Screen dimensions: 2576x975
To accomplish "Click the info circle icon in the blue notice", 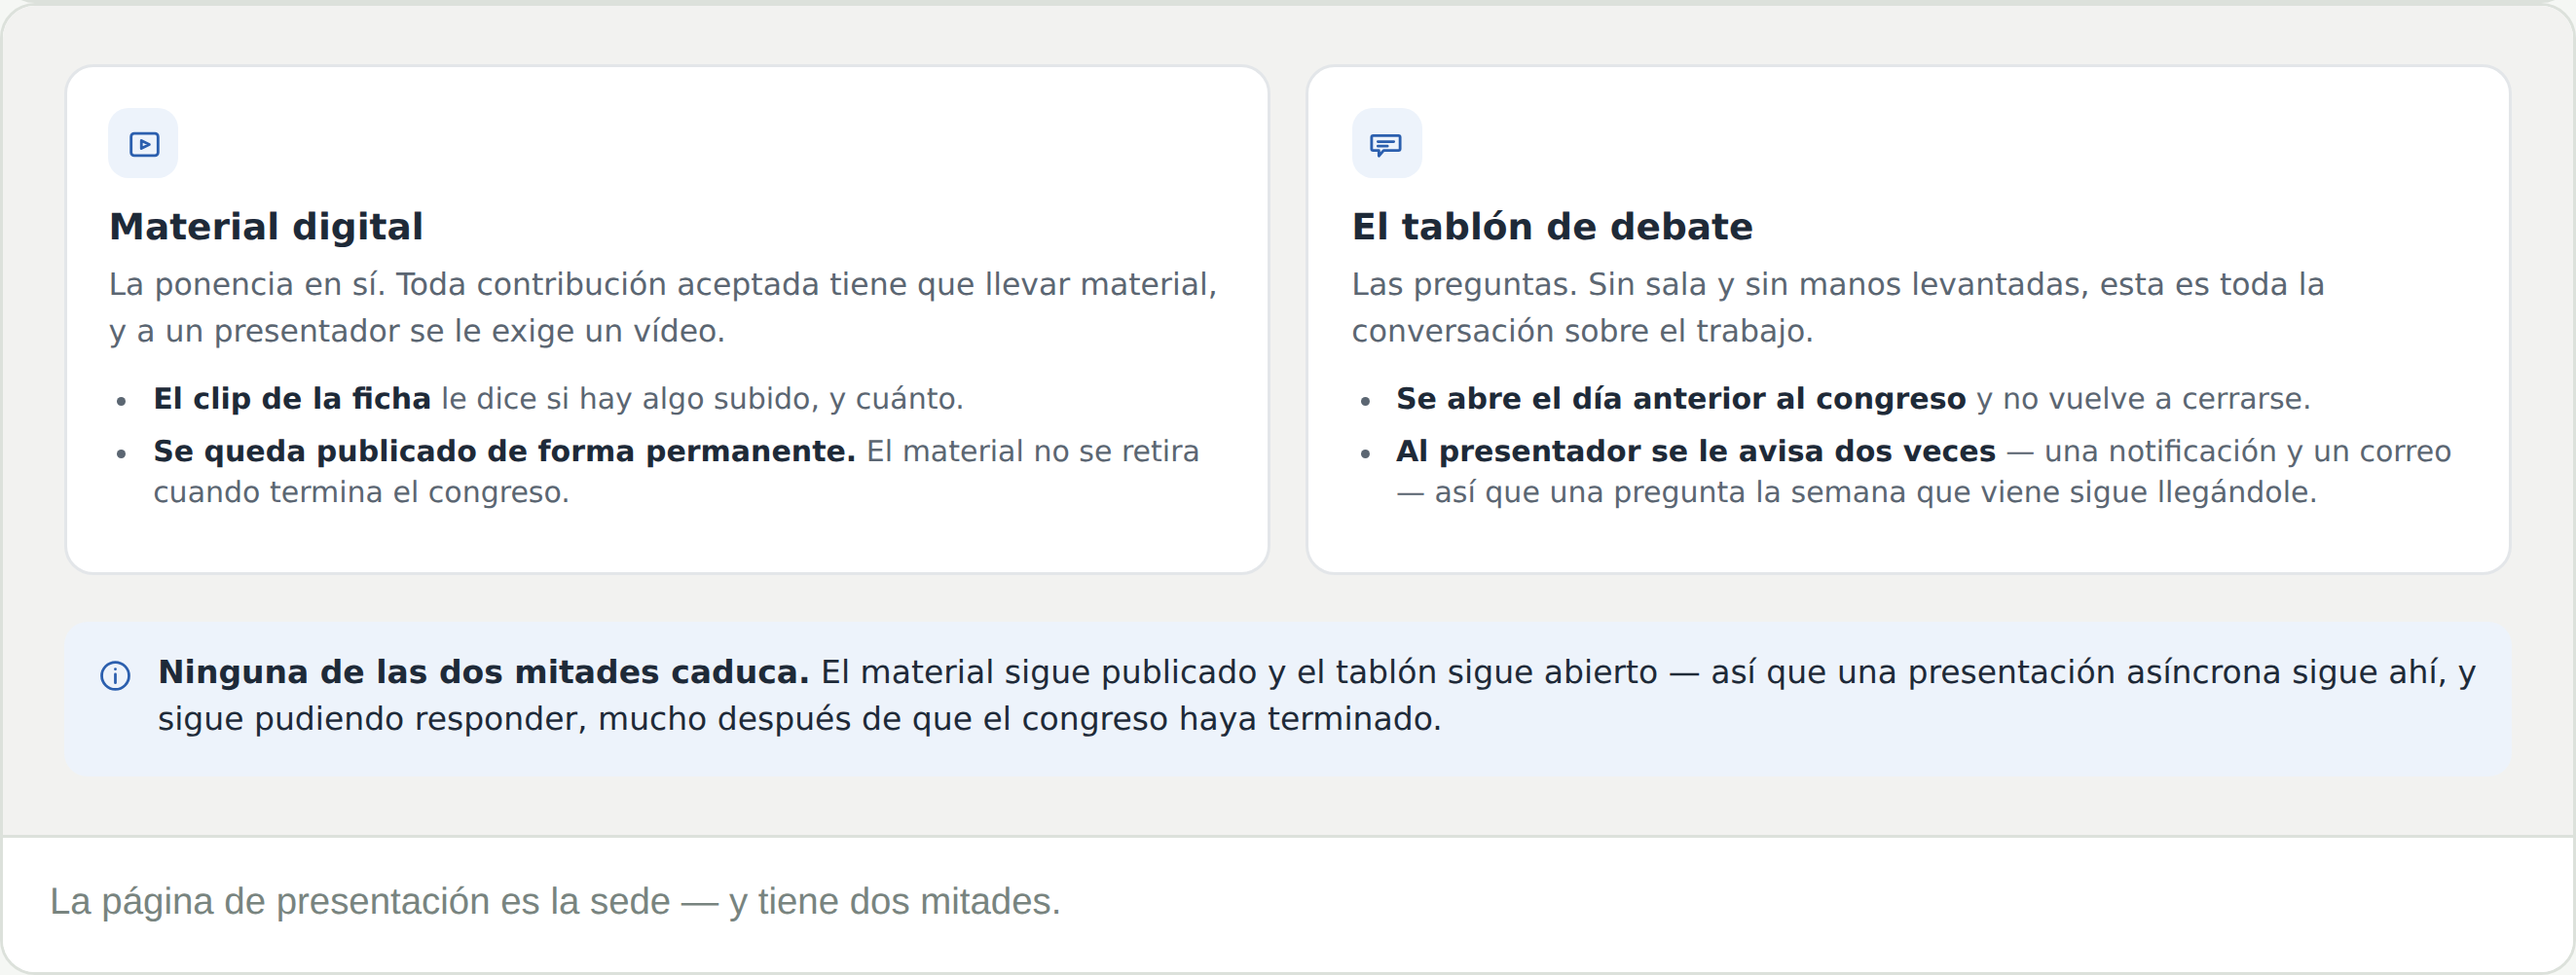I will [x=115, y=676].
